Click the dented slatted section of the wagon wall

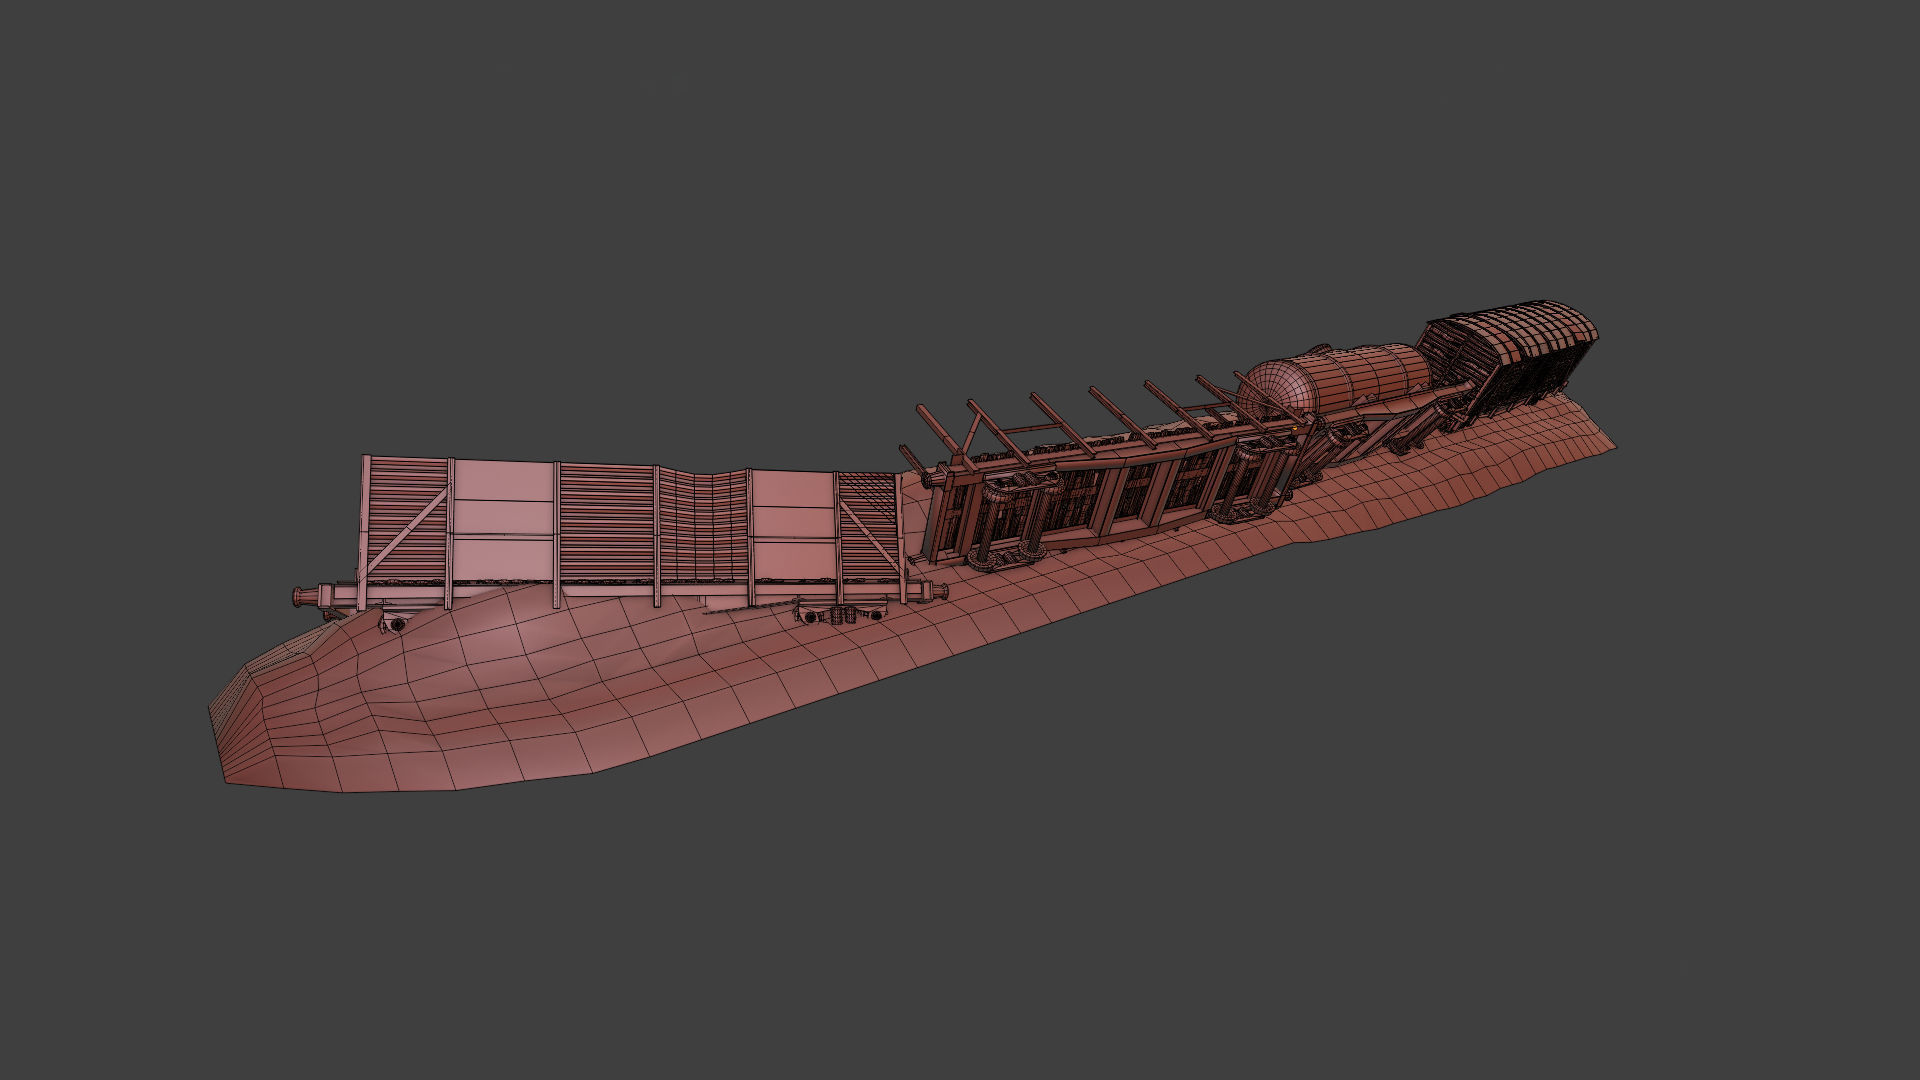[703, 525]
